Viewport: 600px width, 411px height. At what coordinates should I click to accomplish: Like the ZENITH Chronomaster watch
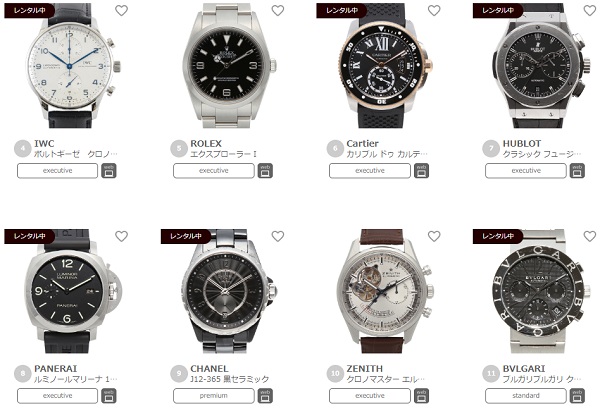pyautogui.click(x=434, y=236)
